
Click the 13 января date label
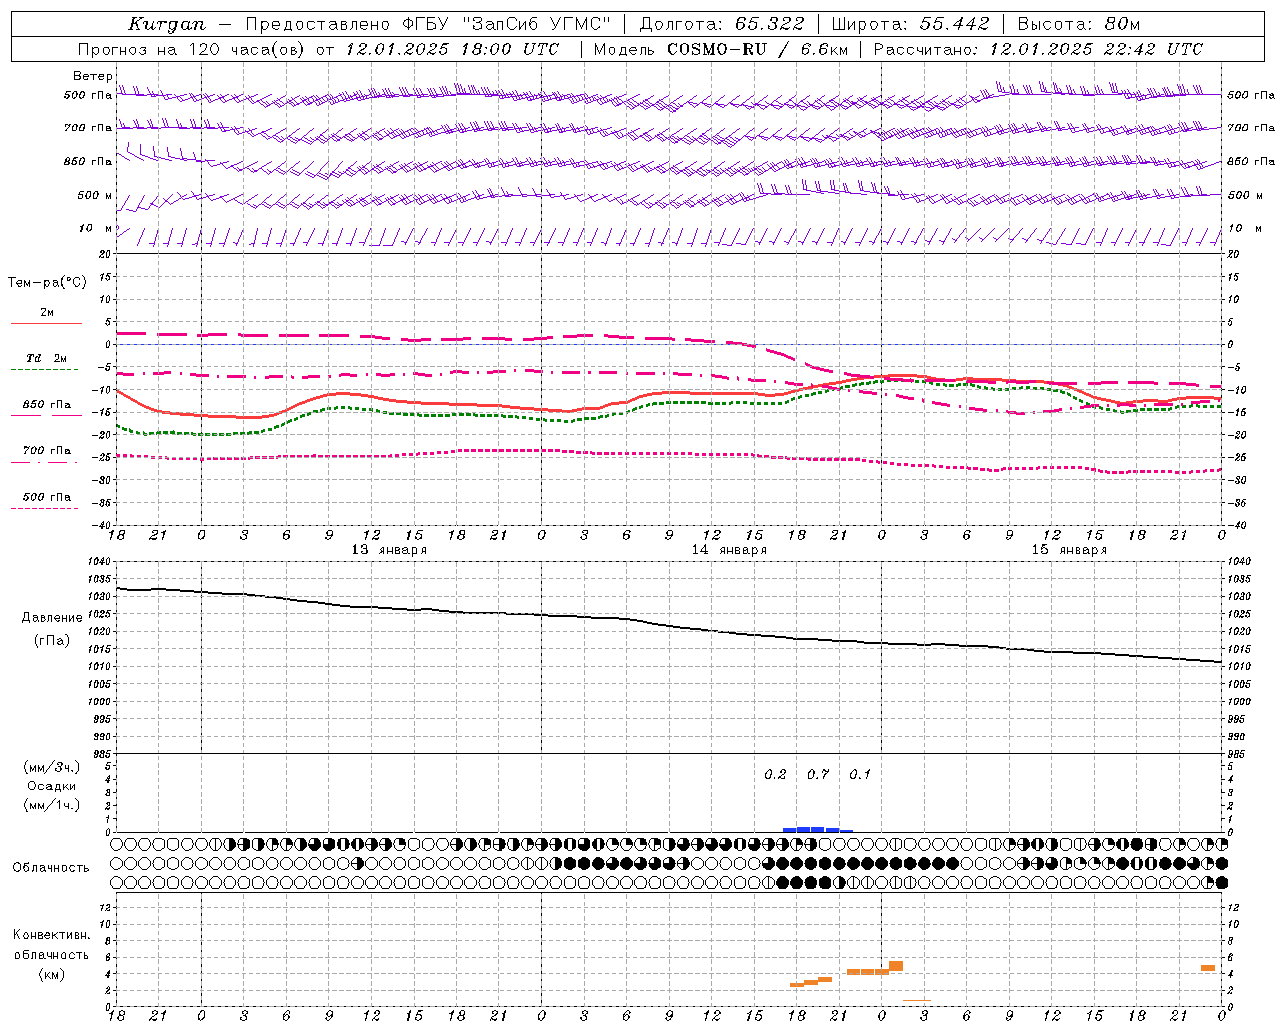point(389,550)
